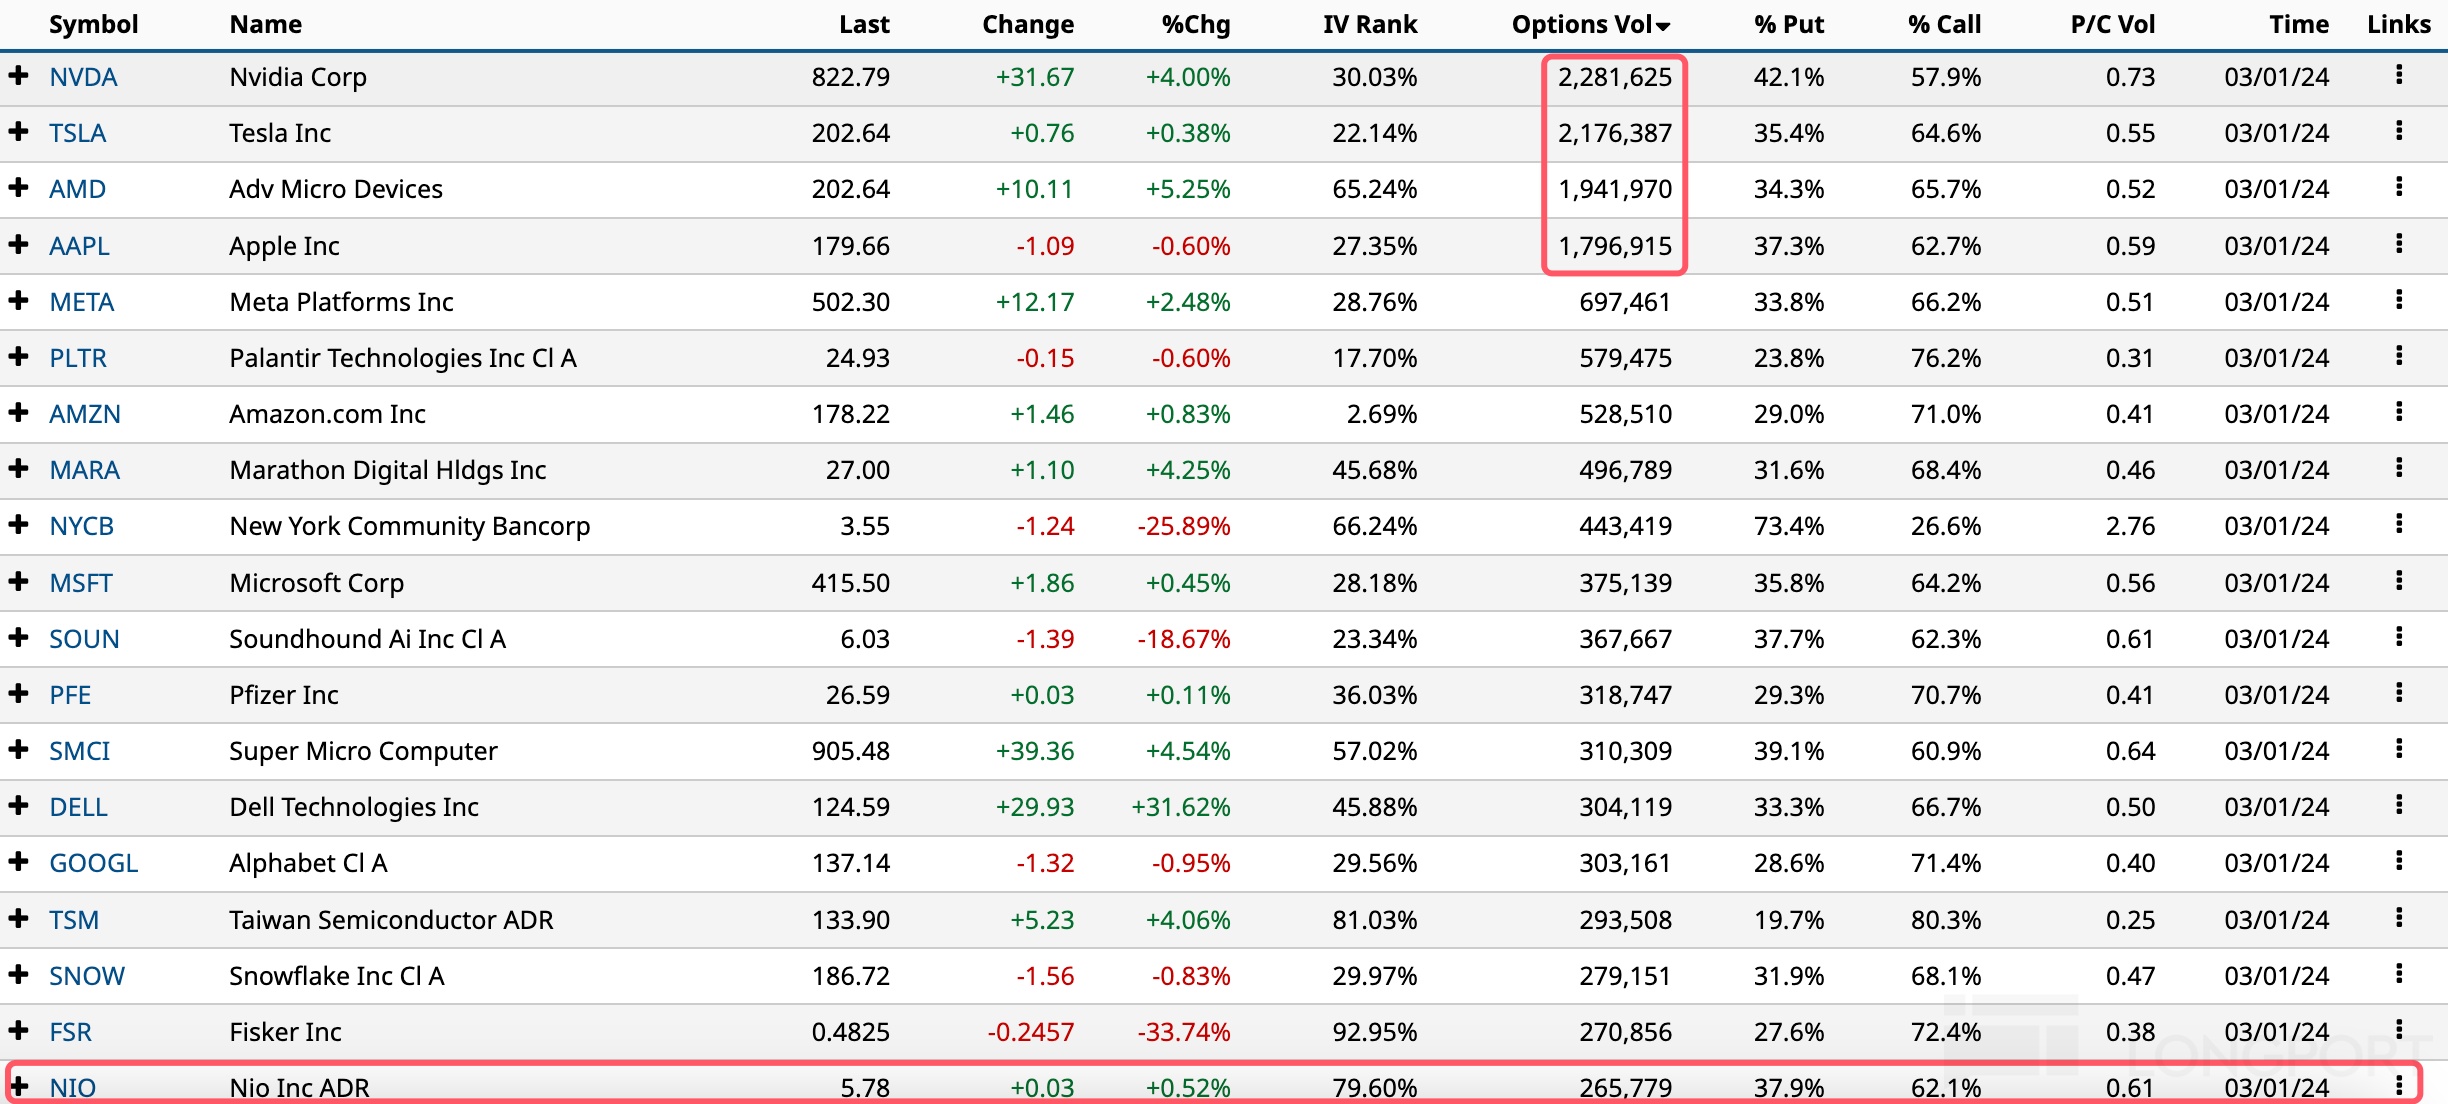Click the TSM ticker link

74,920
